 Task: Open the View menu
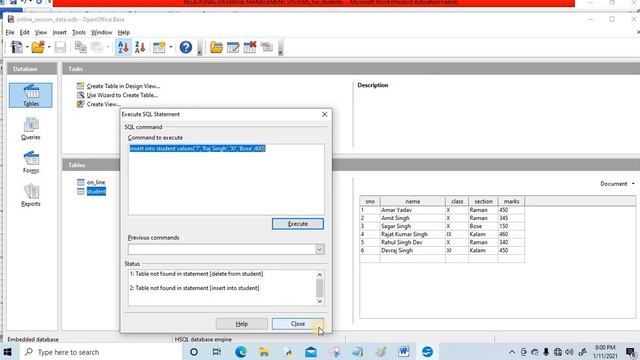pyautogui.click(x=40, y=32)
